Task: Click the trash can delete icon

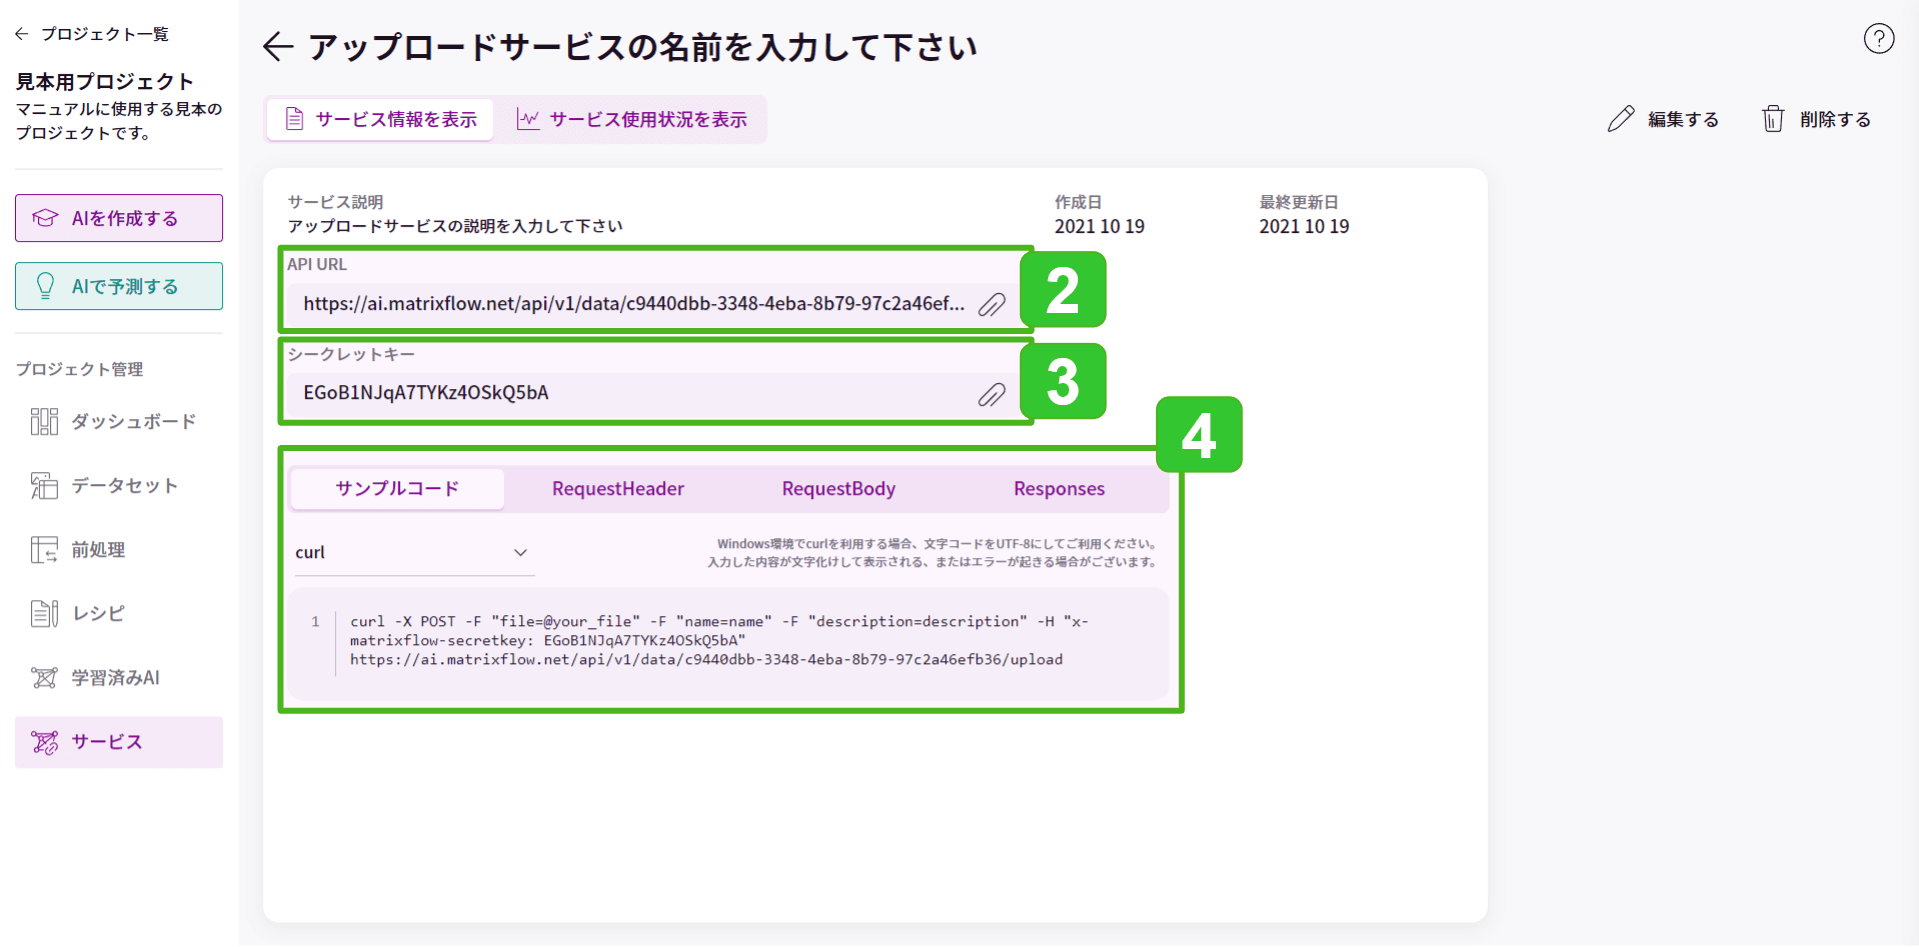Action: (x=1772, y=119)
